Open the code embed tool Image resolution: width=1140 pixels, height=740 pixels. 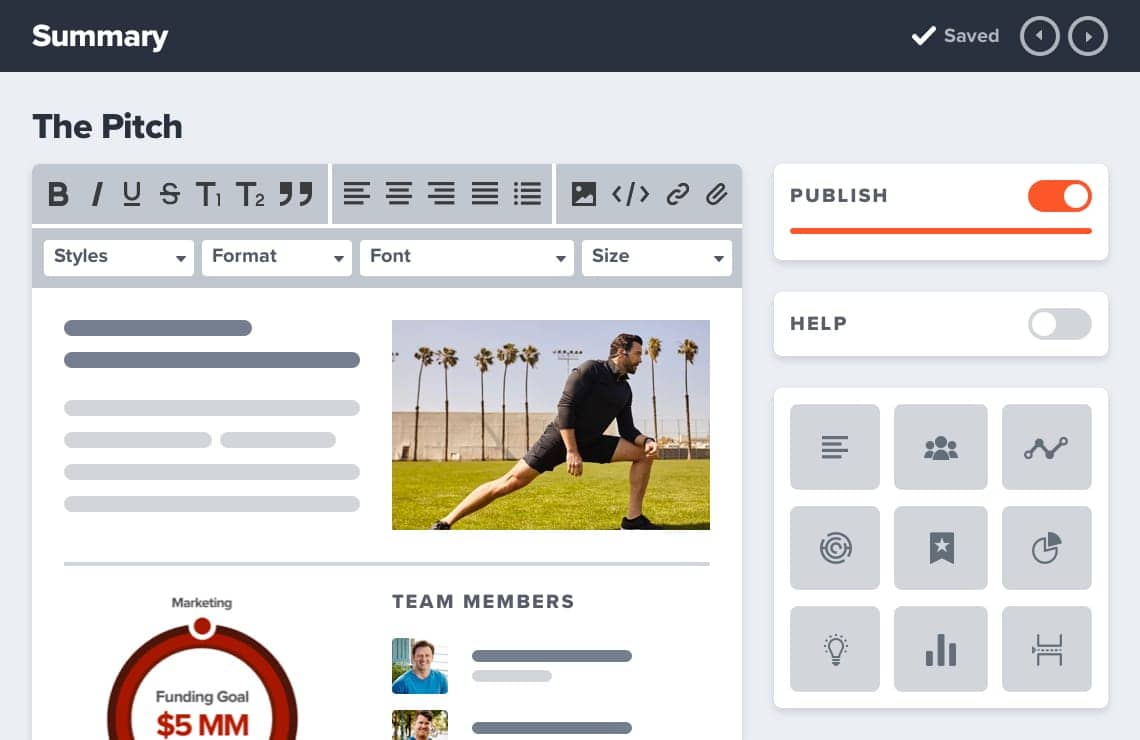click(x=630, y=195)
